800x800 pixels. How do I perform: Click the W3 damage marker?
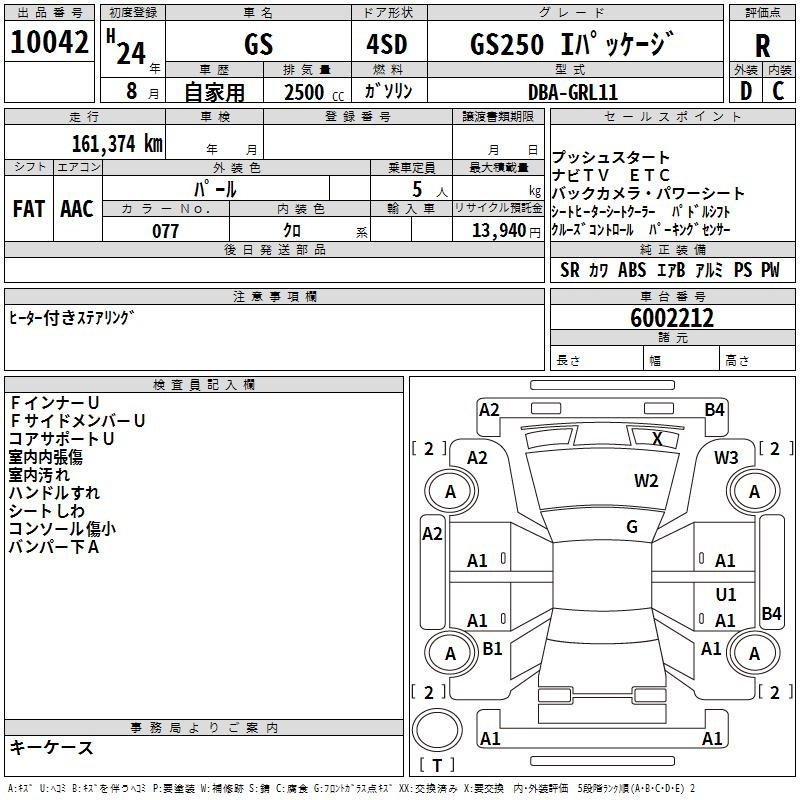726,458
